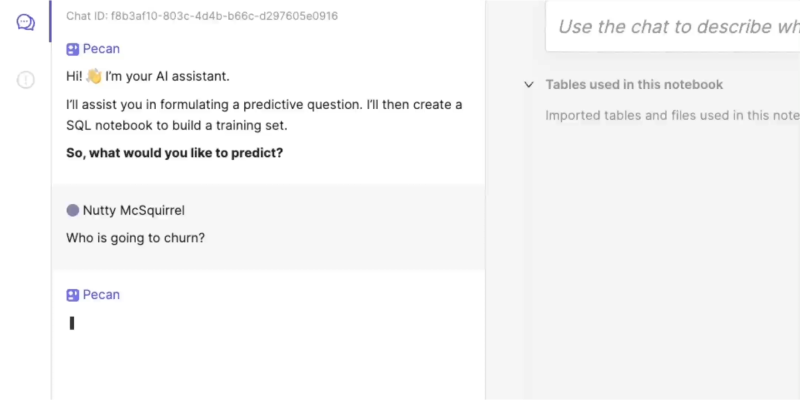Click 'Imported tables and files used' description
This screenshot has height=400, width=800.
[x=672, y=115]
